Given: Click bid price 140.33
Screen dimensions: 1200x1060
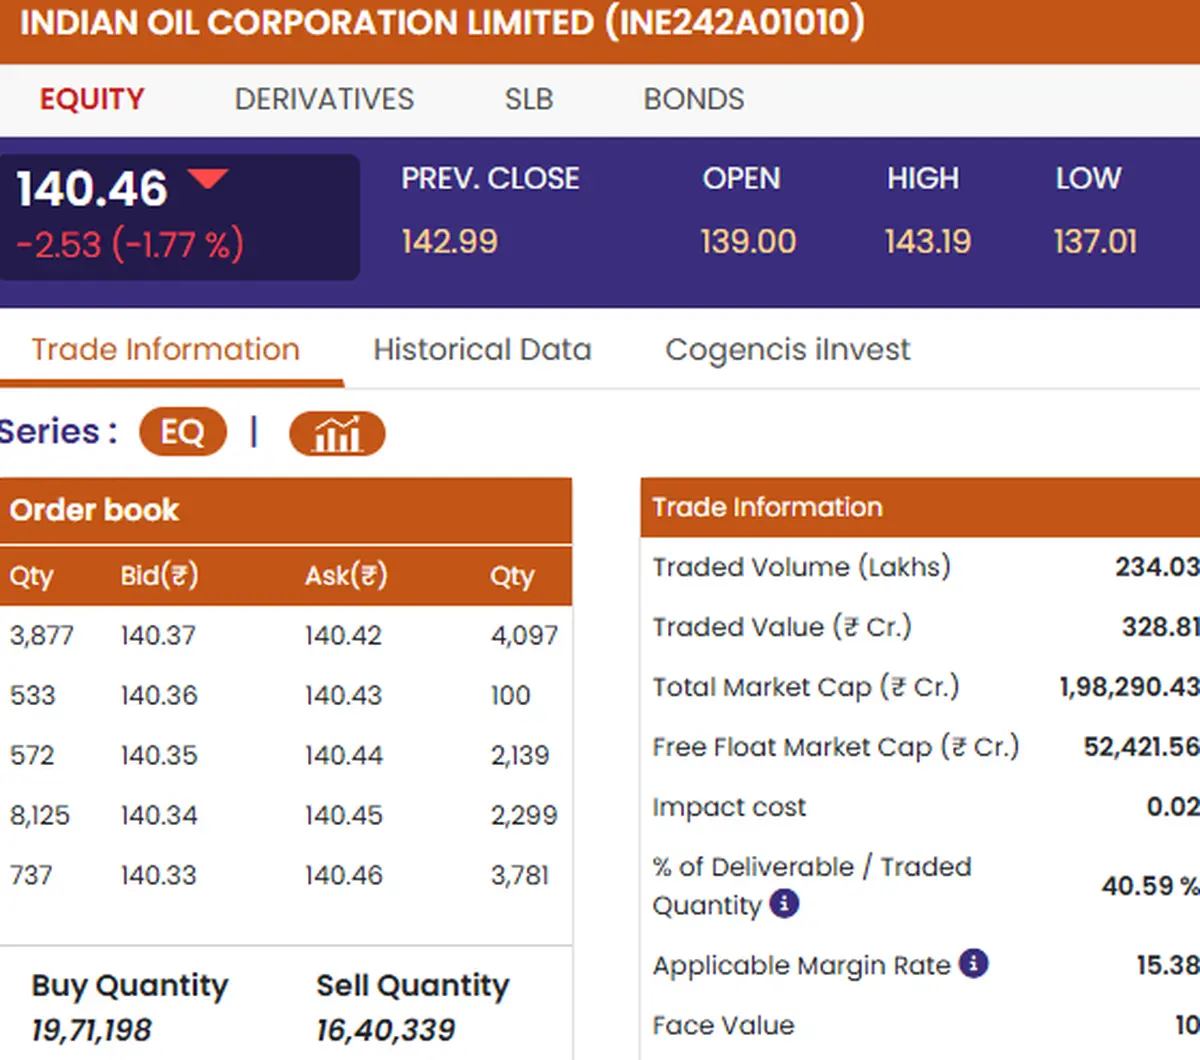Looking at the screenshot, I should [158, 875].
